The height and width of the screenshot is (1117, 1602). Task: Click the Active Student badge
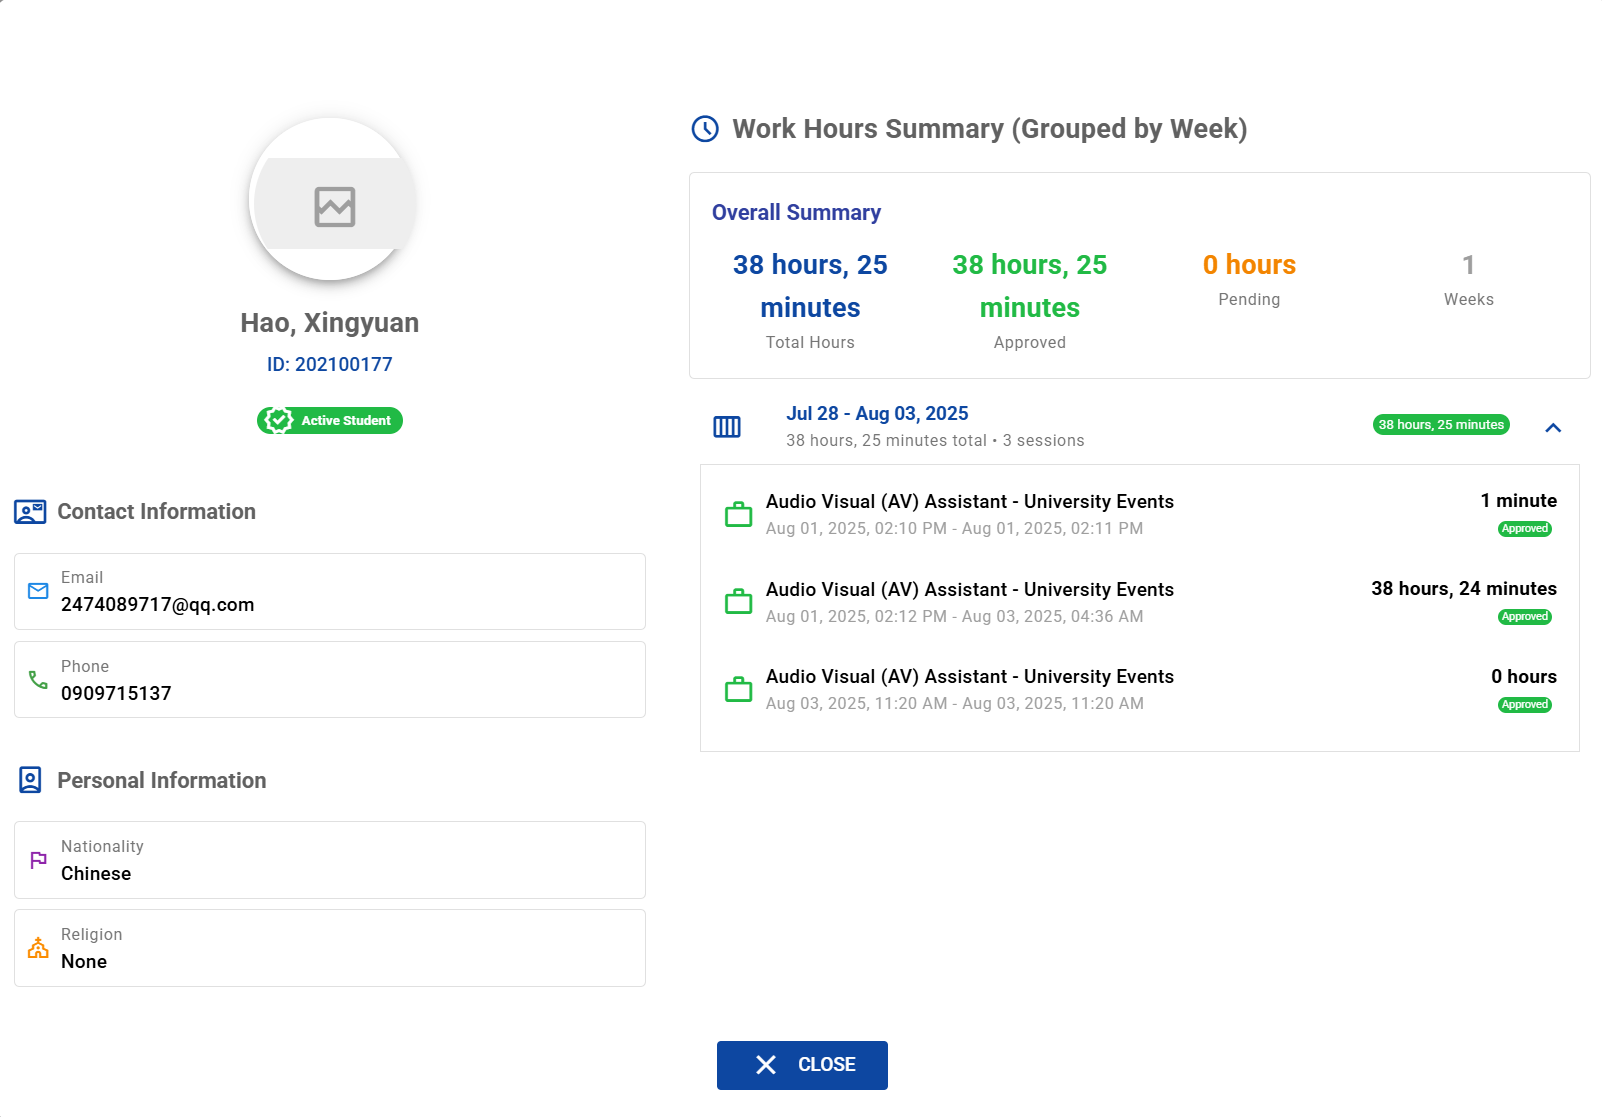point(330,421)
